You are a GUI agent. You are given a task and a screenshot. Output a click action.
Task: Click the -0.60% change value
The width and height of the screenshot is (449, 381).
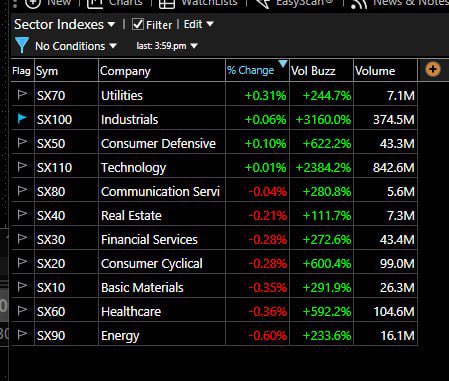pyautogui.click(x=268, y=336)
